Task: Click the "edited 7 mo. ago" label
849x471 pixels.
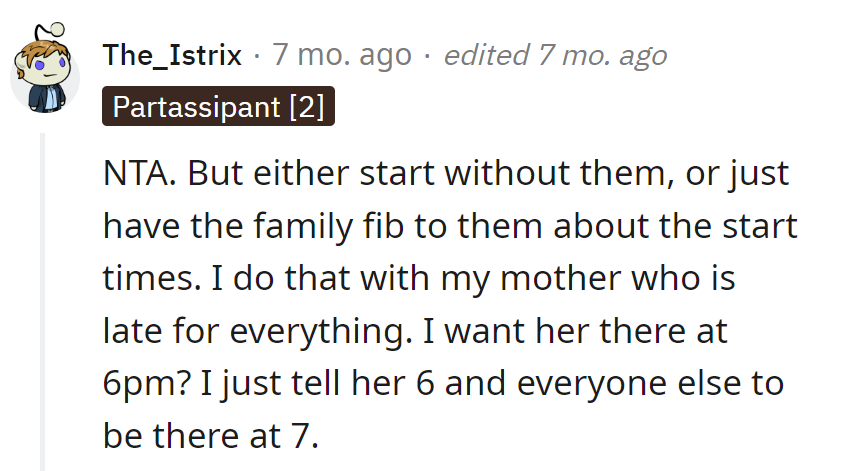Action: coord(555,55)
